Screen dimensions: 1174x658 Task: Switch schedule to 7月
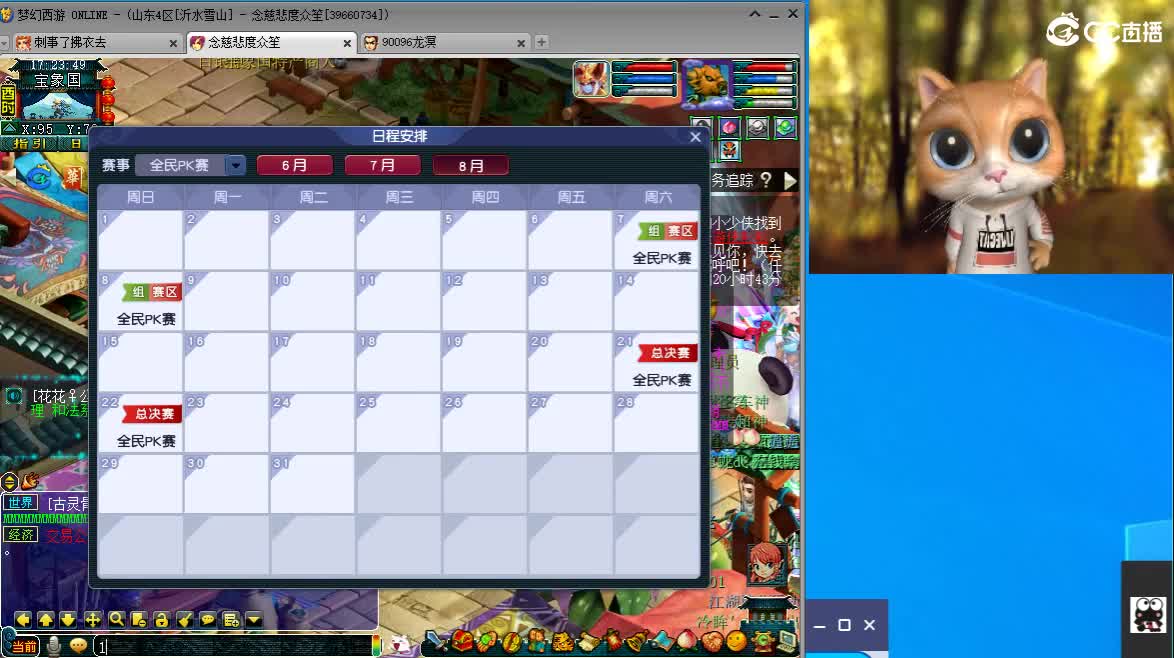tap(382, 165)
